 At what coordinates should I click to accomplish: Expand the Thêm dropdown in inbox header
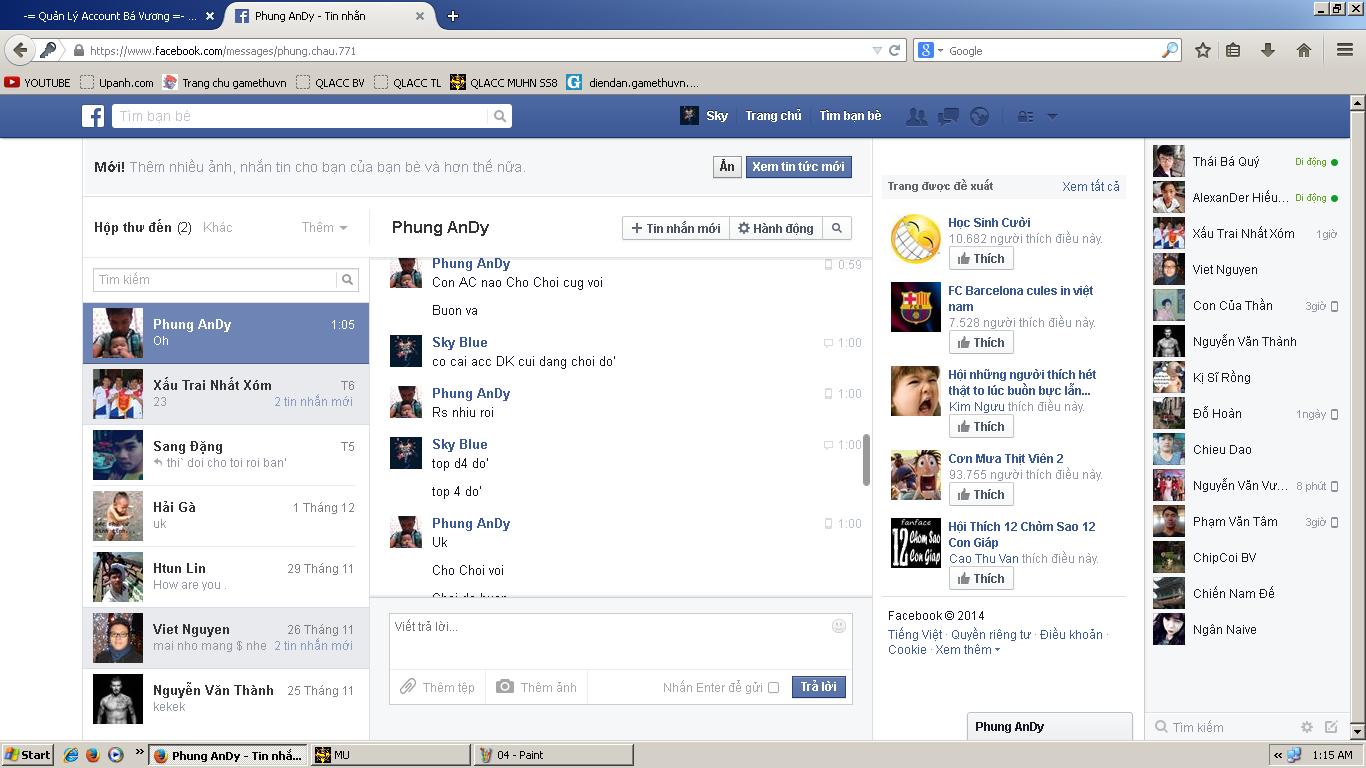point(325,227)
